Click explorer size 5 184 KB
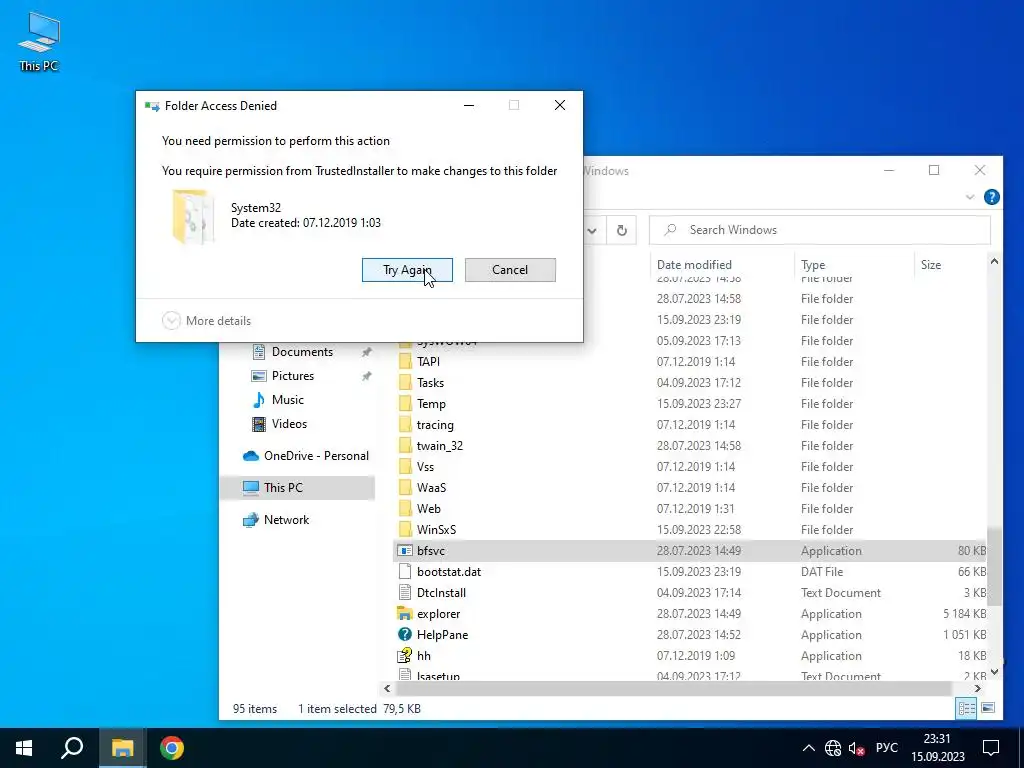1024x768 pixels. [x=965, y=614]
